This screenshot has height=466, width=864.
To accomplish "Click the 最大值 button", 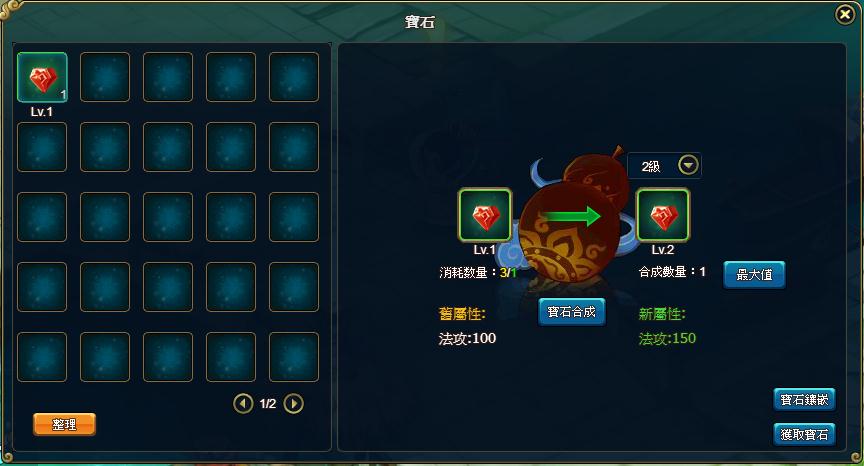I will pyautogui.click(x=754, y=274).
